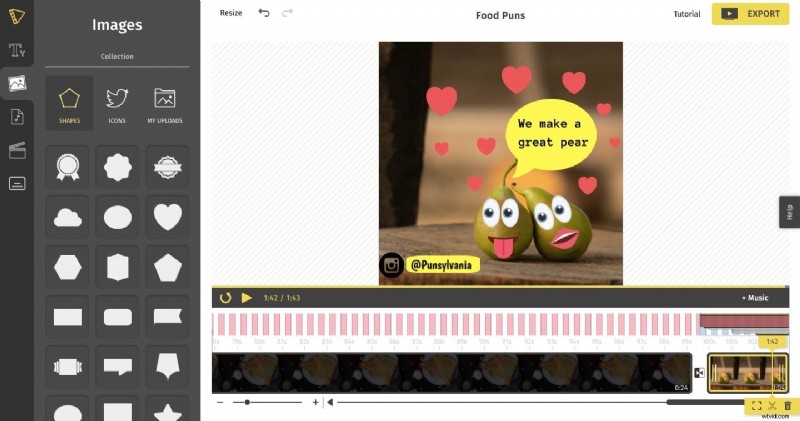Open the Music panel in sidebar

pos(16,117)
